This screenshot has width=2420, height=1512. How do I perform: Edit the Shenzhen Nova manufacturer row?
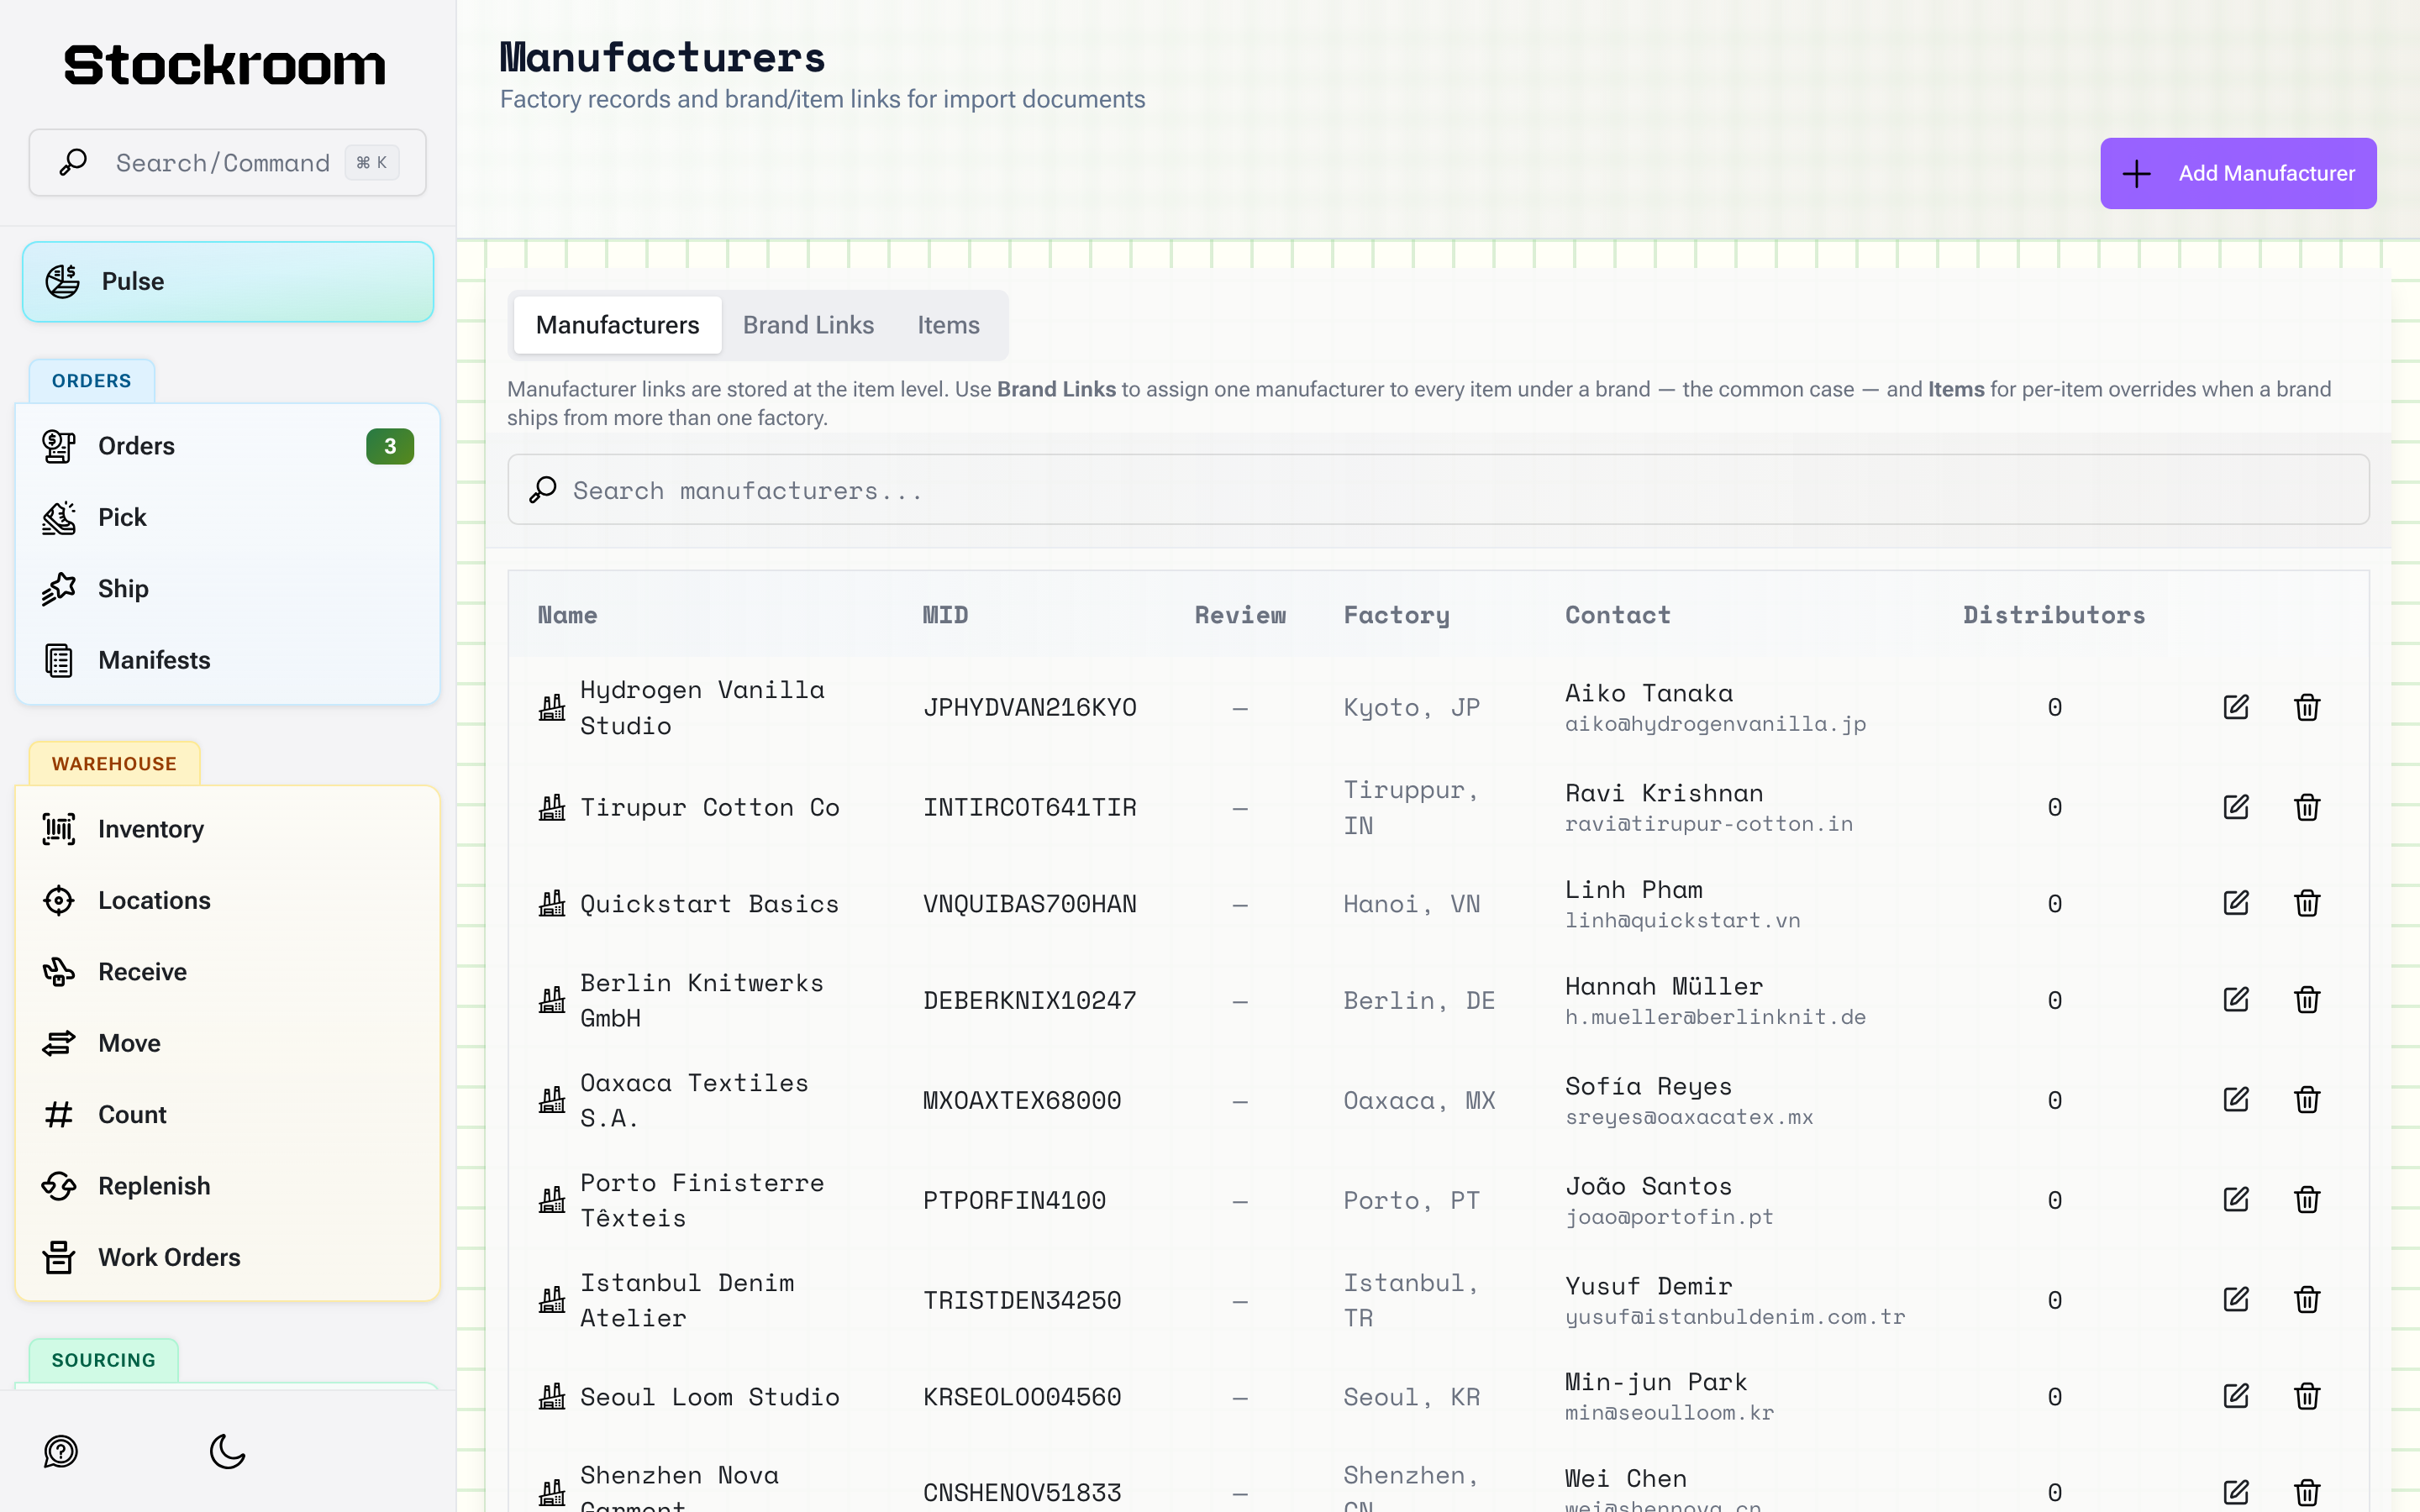coord(2236,1493)
